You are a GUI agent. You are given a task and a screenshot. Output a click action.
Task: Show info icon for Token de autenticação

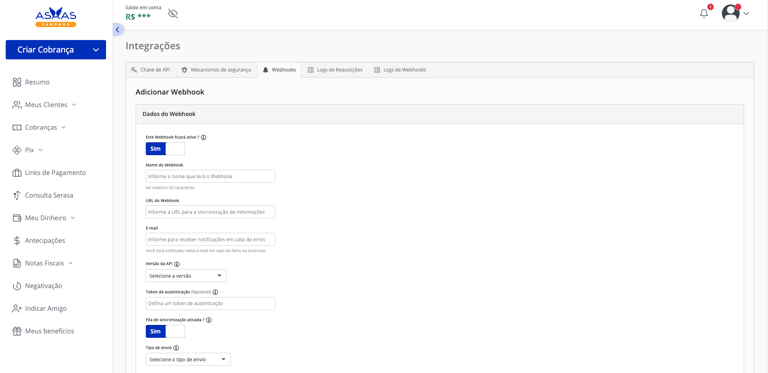[x=216, y=292]
